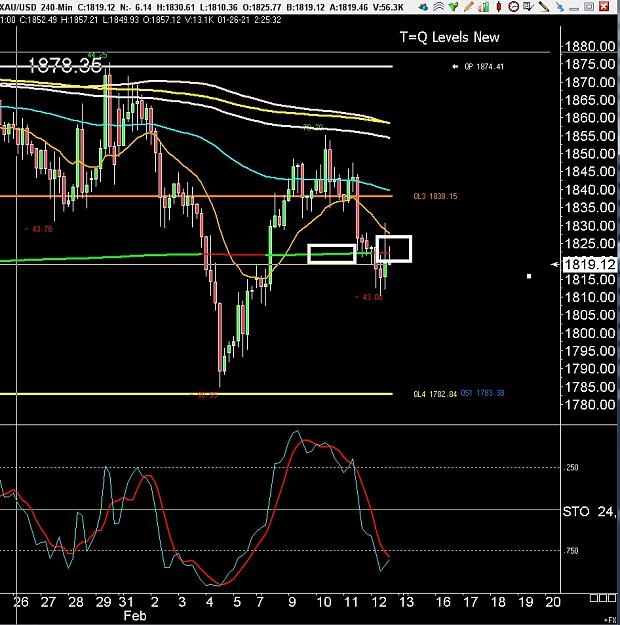Image resolution: width=620 pixels, height=625 pixels.
Task: Click the .750 stochastic level label
Action: pyautogui.click(x=571, y=550)
